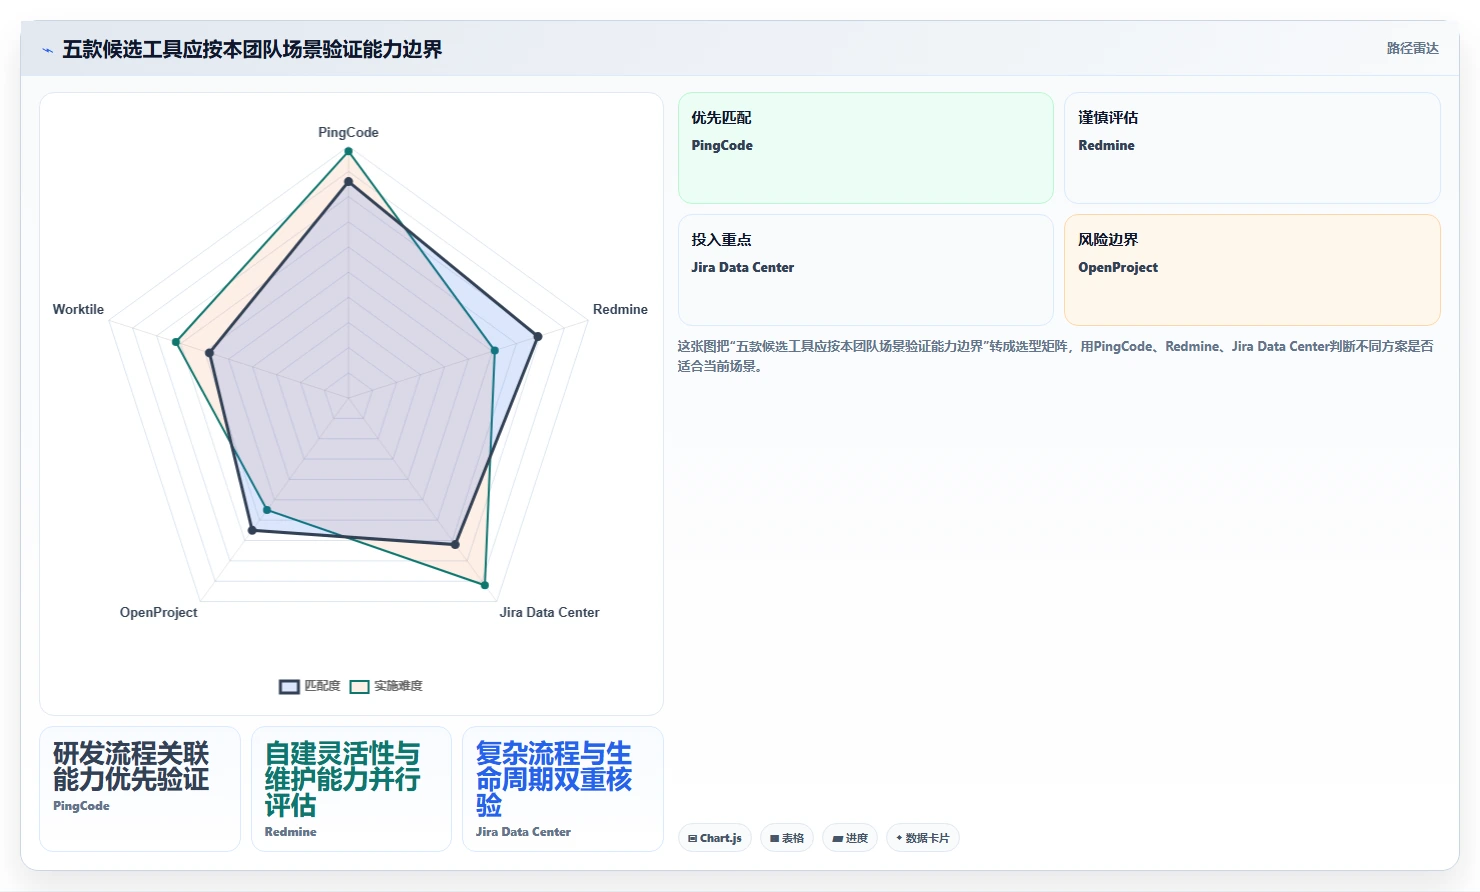
Task: Click the Redmine axis label on radar
Action: click(x=620, y=309)
